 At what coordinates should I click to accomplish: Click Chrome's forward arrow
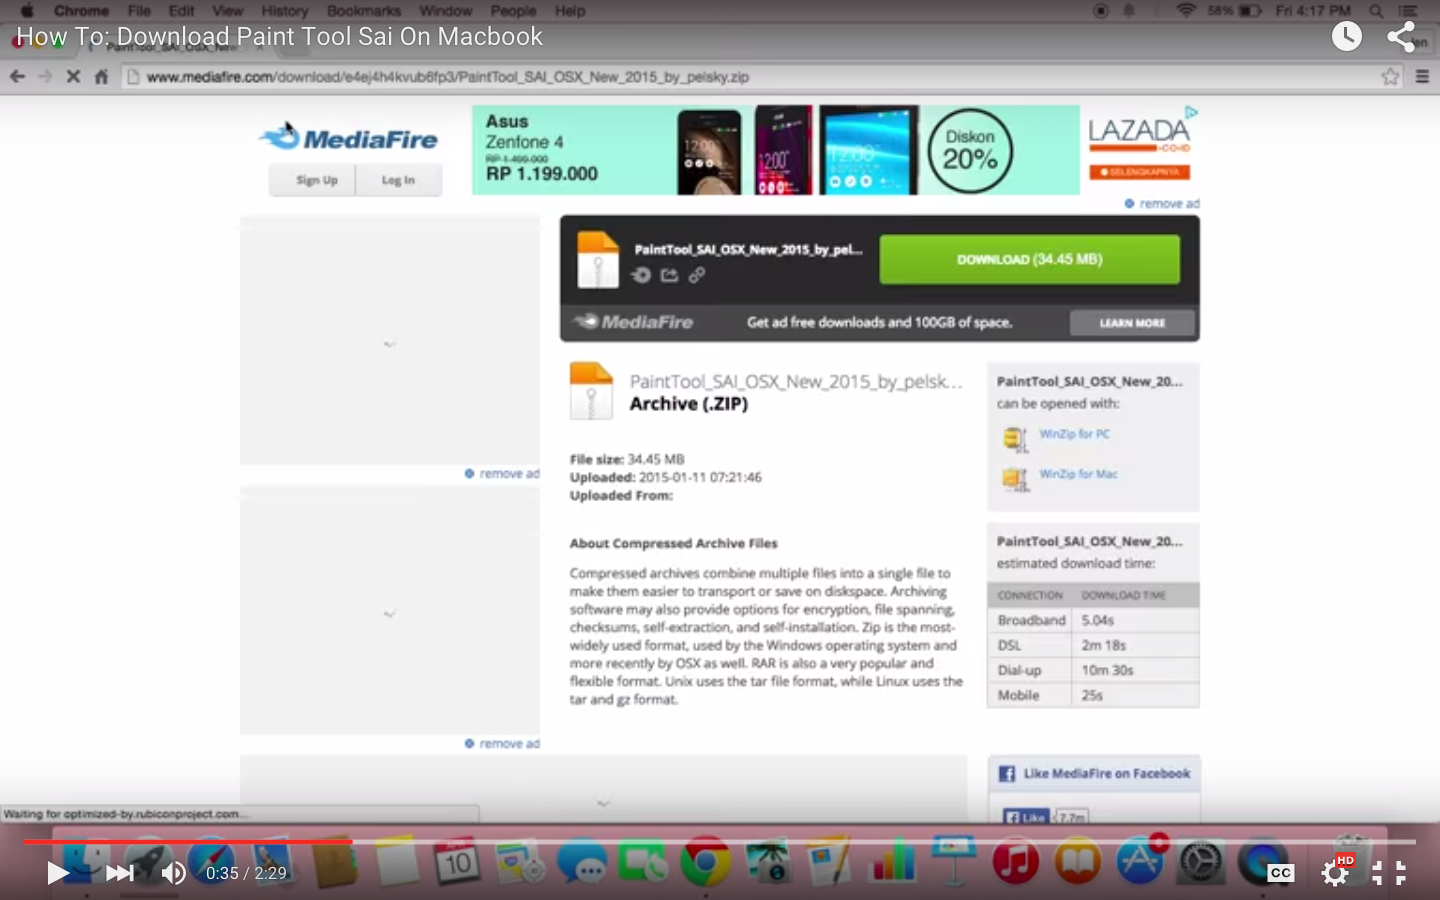[x=45, y=76]
